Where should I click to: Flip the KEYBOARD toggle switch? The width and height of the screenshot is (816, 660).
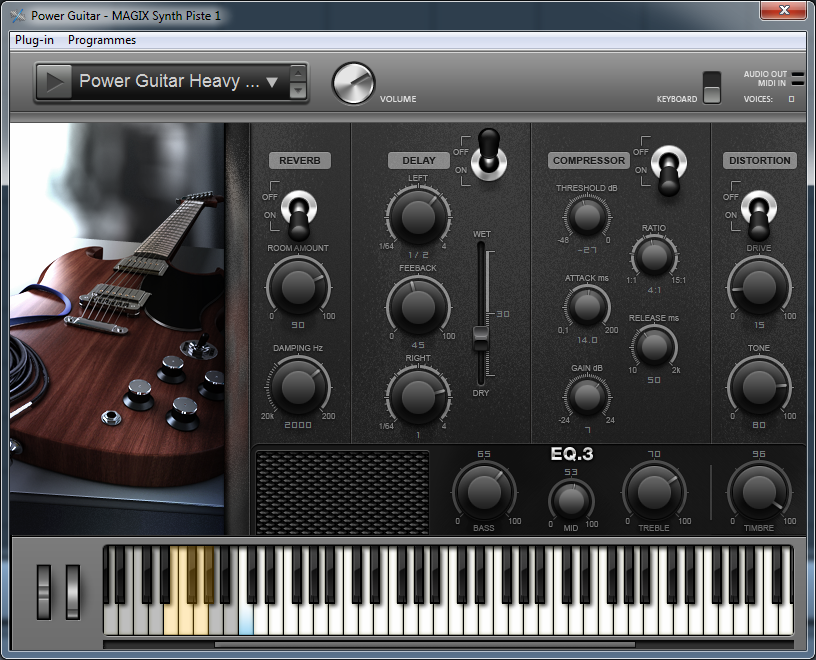pos(712,88)
